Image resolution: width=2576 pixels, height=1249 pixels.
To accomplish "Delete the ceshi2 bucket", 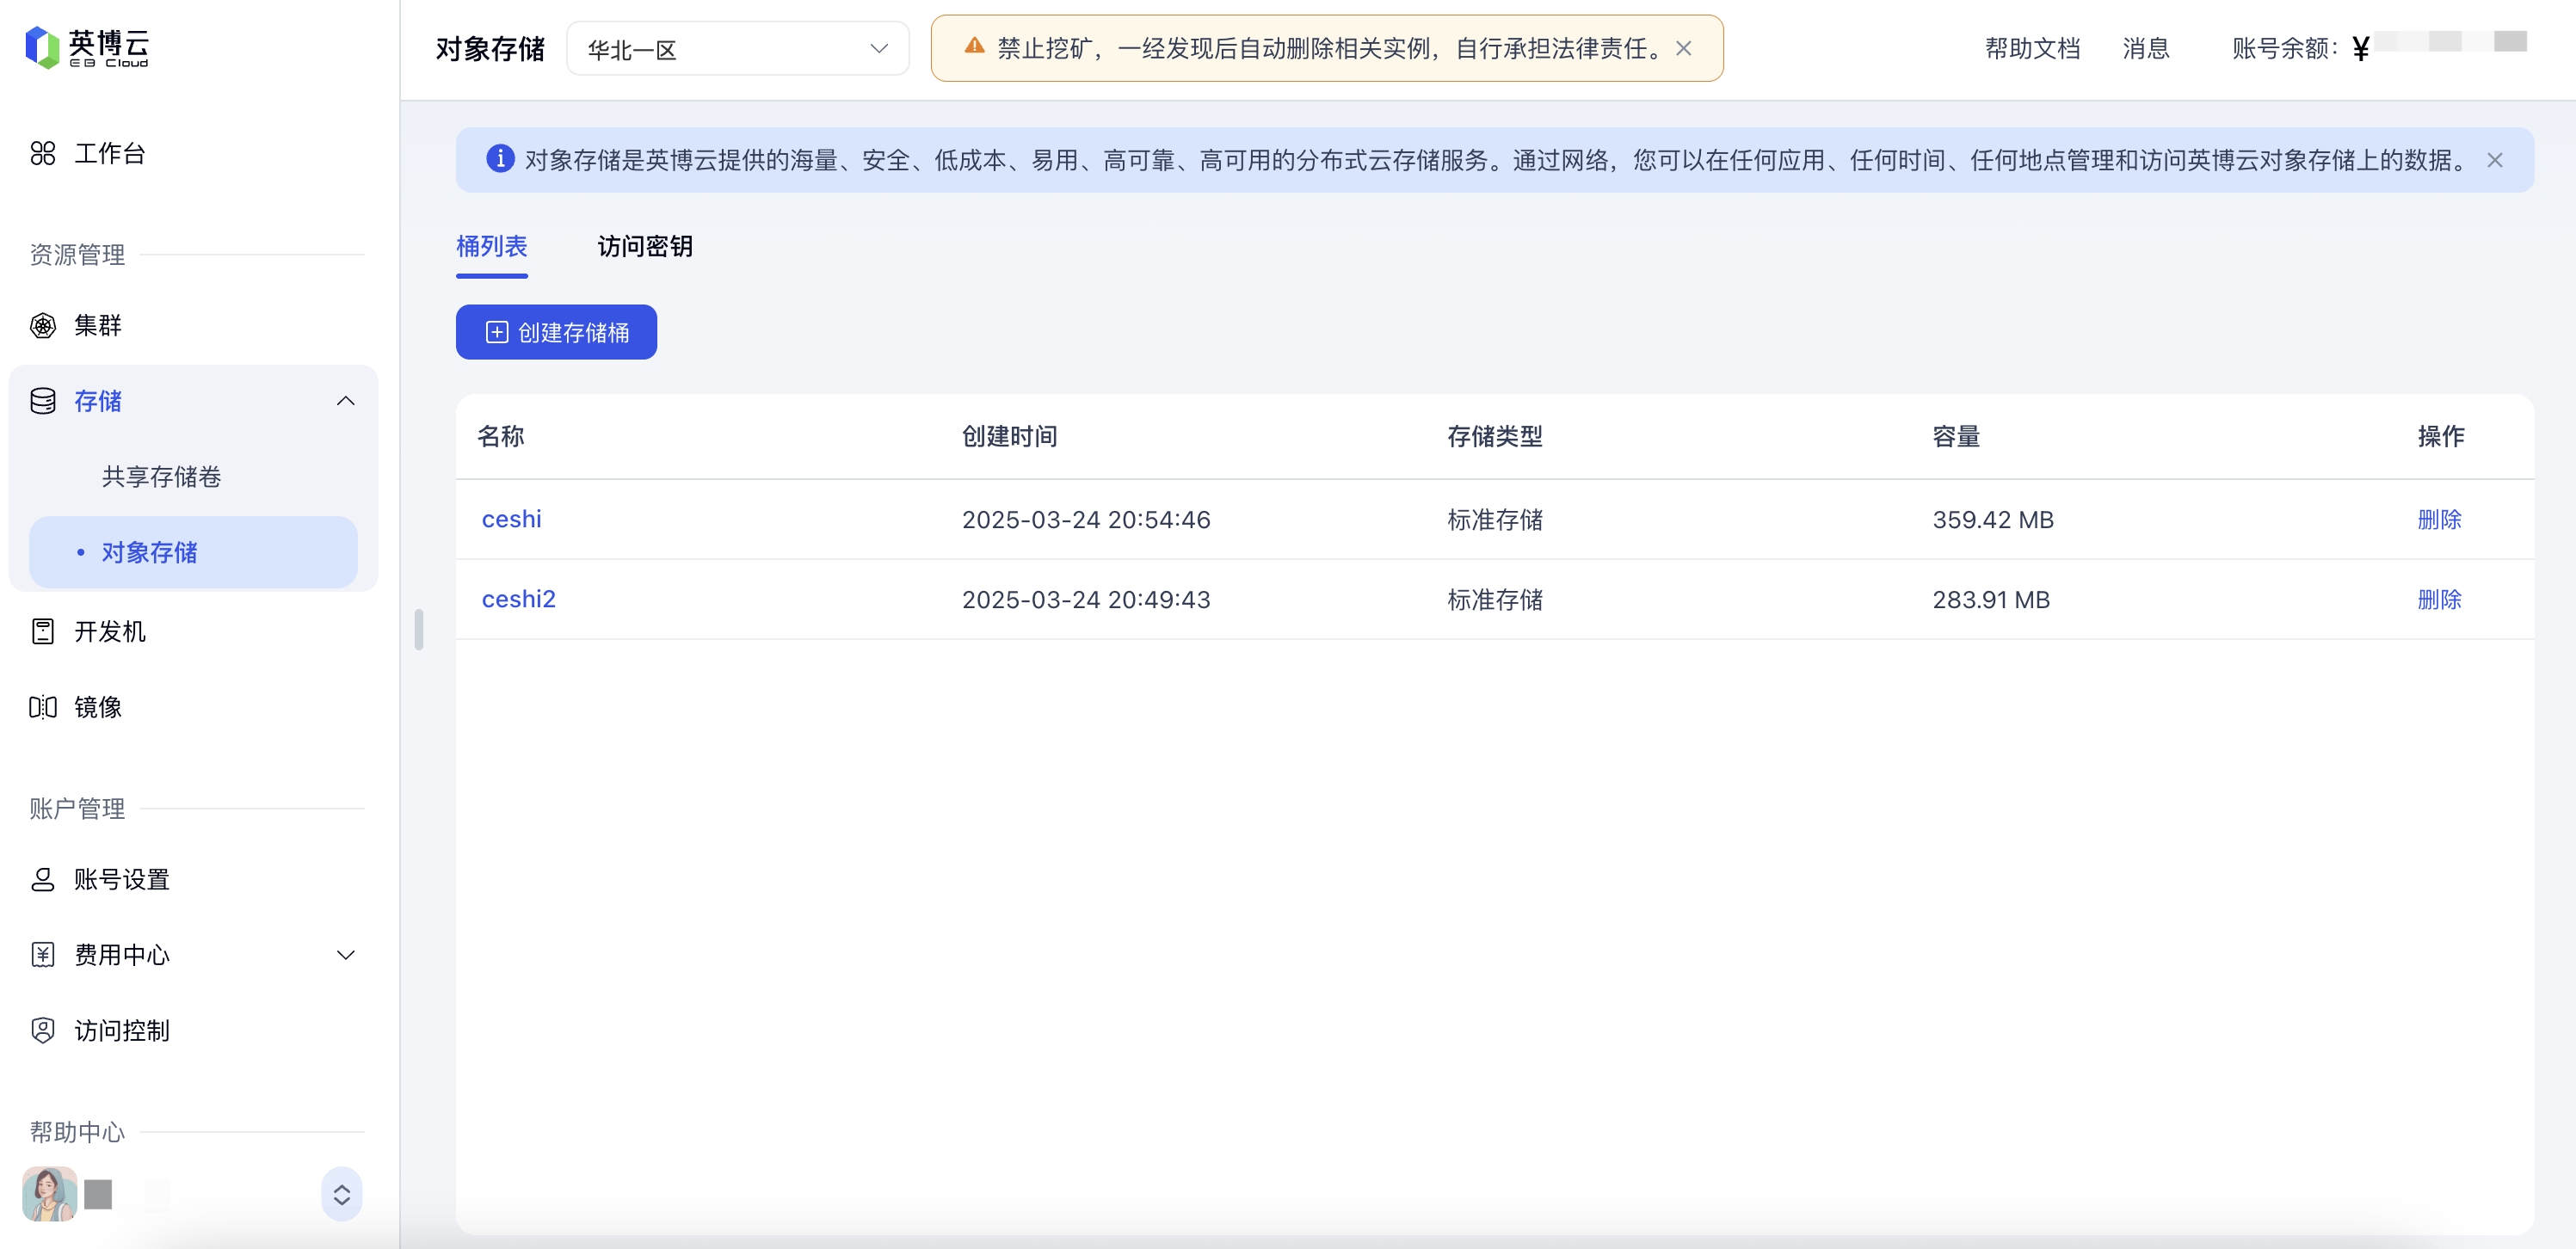I will coord(2440,599).
